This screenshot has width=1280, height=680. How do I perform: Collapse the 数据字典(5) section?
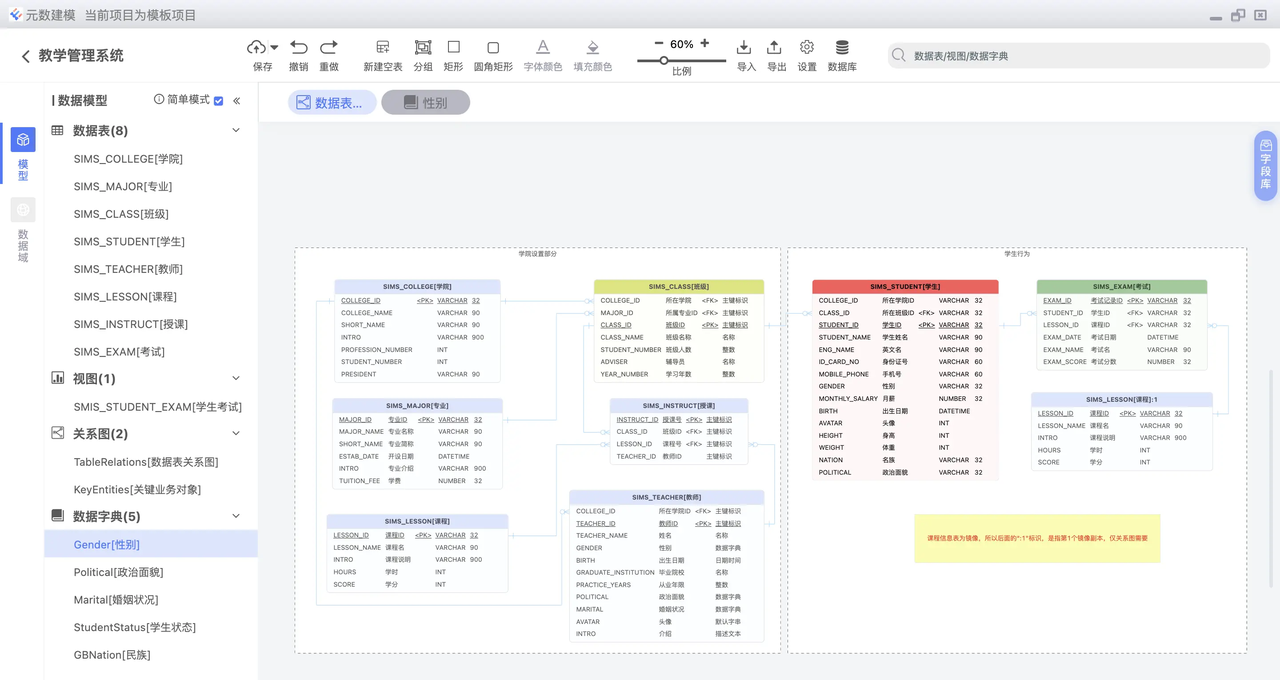tap(235, 515)
